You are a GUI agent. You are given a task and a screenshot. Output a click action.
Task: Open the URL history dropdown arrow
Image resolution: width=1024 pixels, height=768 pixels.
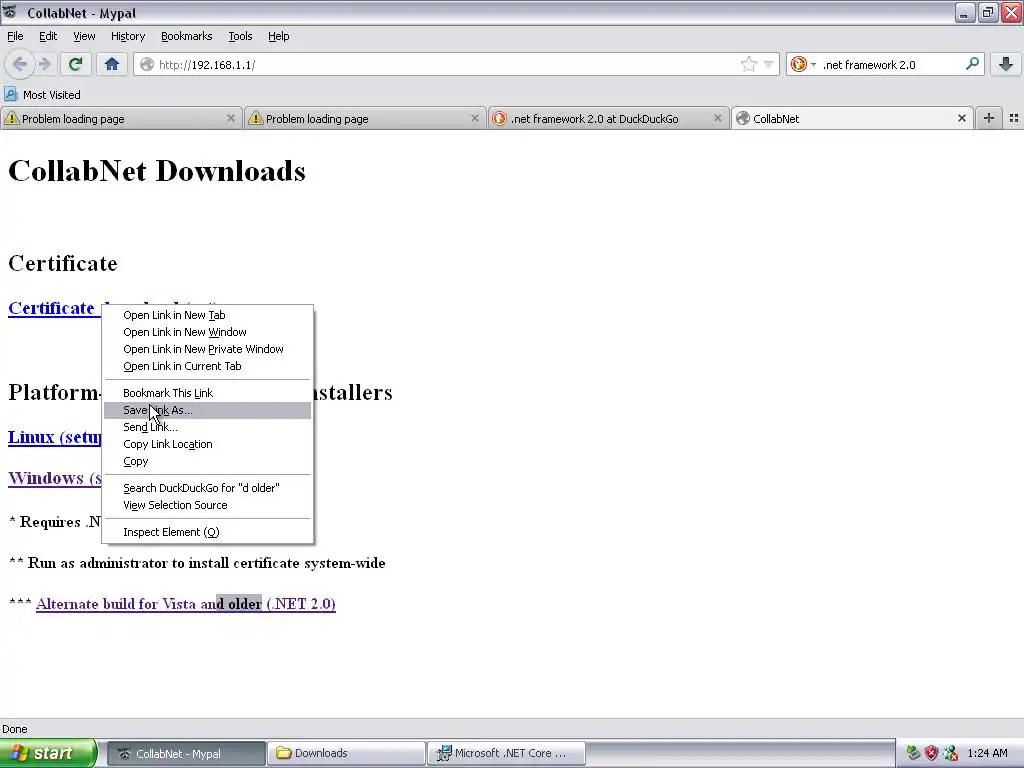(769, 64)
